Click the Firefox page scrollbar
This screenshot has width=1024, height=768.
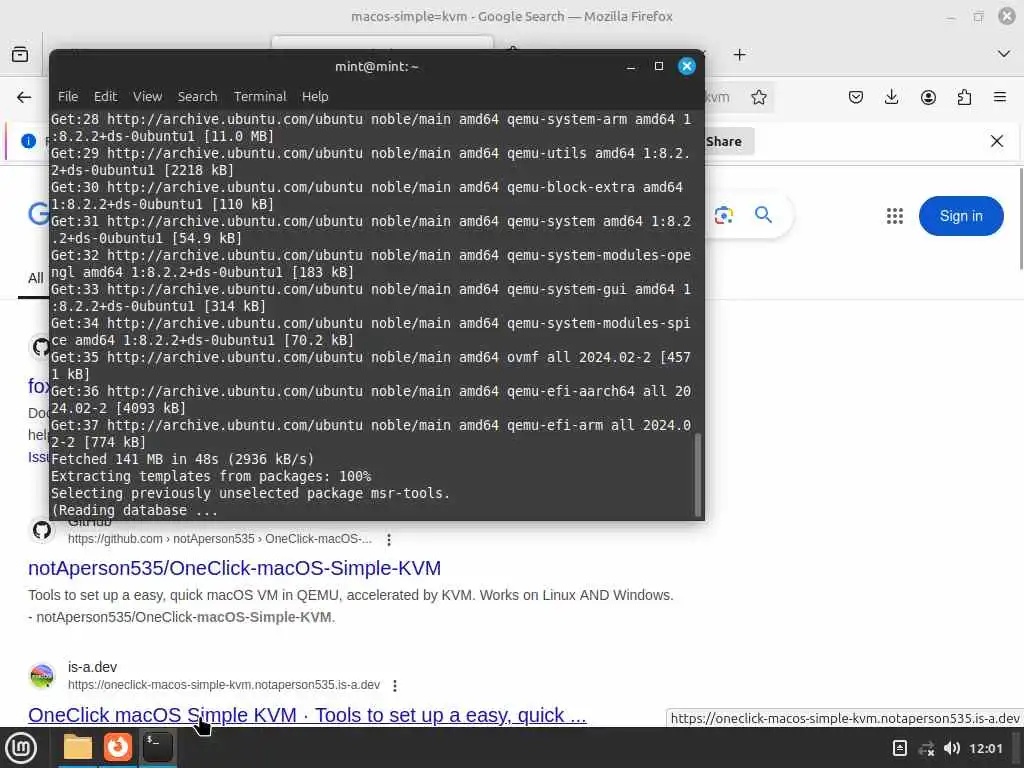coord(1021,218)
